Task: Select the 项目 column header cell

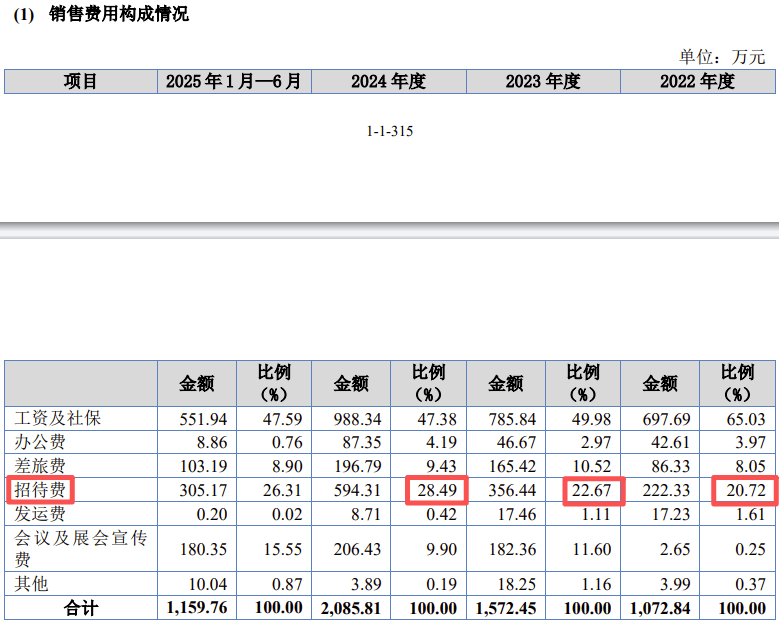Action: [x=80, y=82]
